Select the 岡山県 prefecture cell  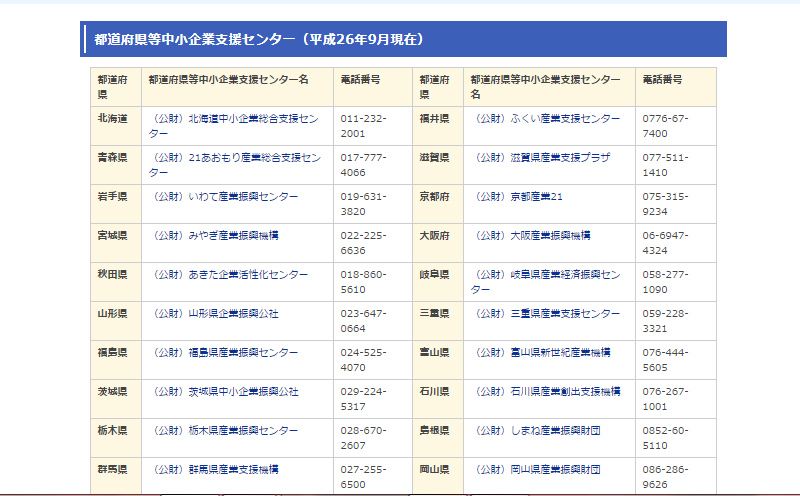point(438,477)
